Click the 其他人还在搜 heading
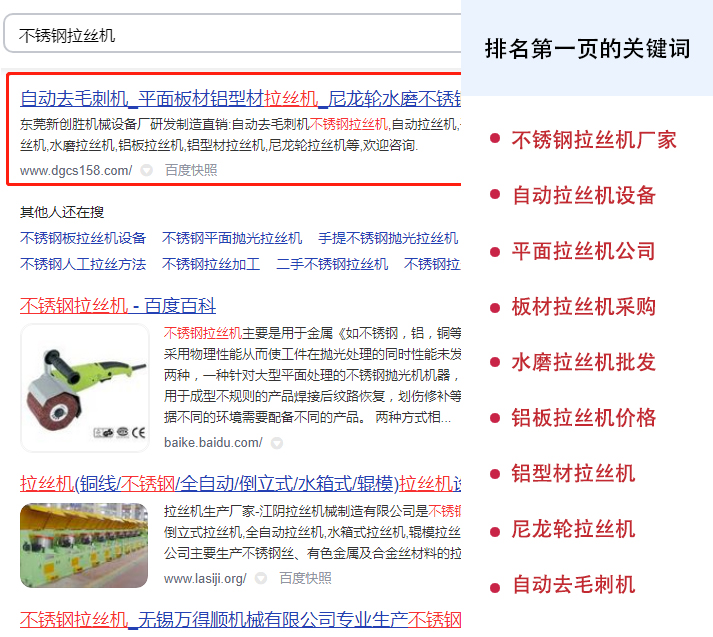713x637 pixels. point(62,212)
